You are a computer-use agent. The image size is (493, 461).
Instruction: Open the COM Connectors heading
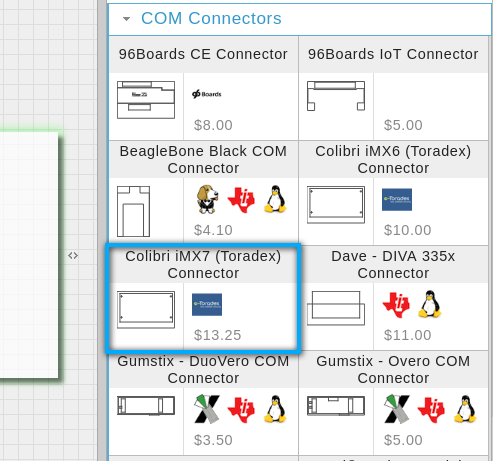click(x=211, y=18)
